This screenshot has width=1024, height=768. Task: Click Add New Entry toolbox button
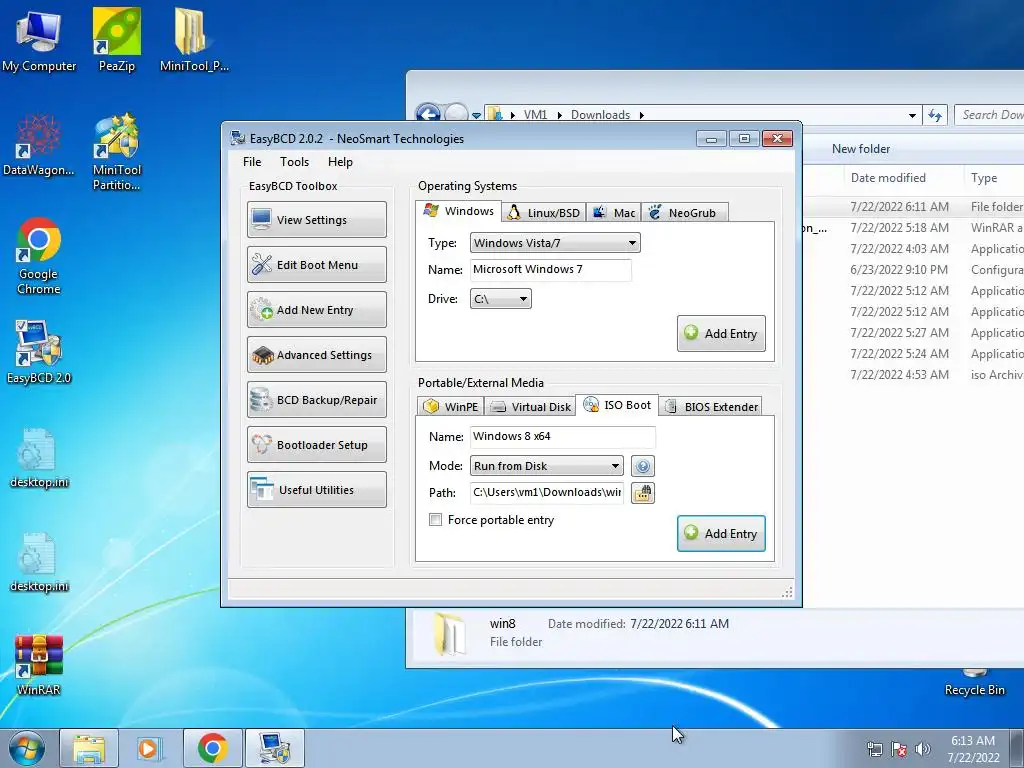point(317,310)
